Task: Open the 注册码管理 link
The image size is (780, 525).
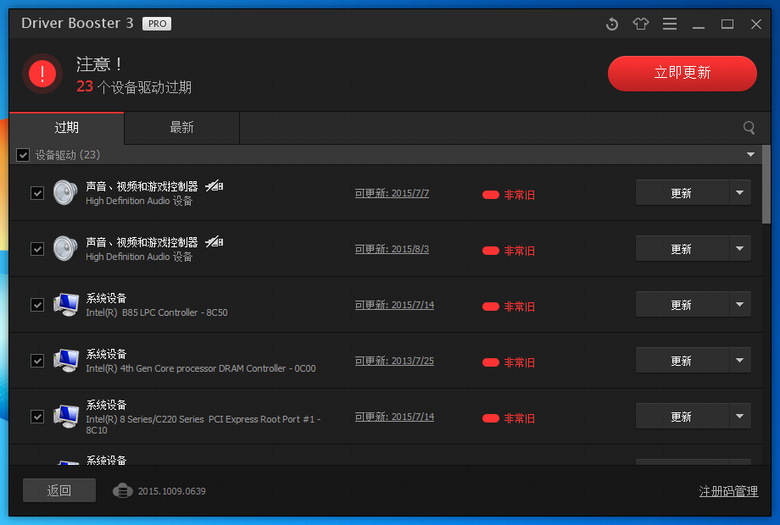Action: pos(728,491)
